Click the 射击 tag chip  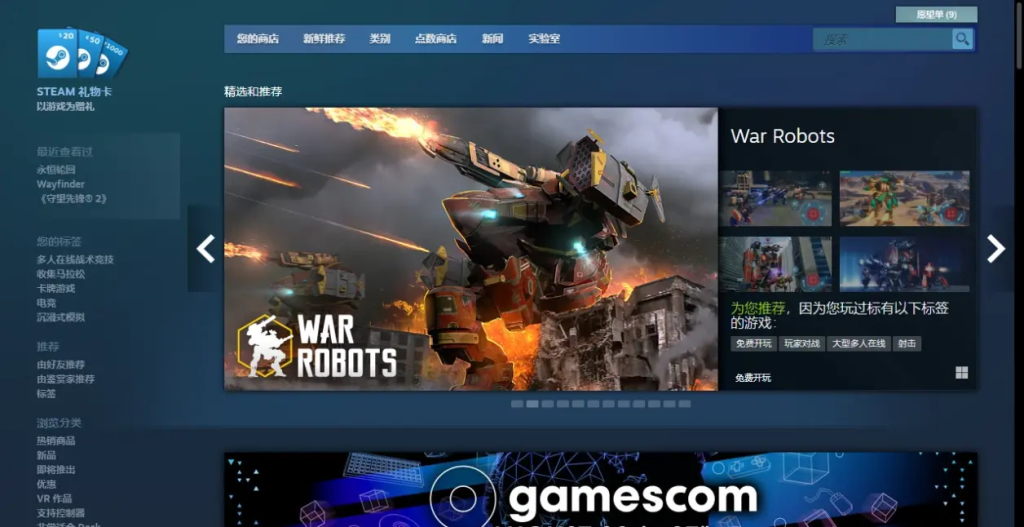coord(906,343)
